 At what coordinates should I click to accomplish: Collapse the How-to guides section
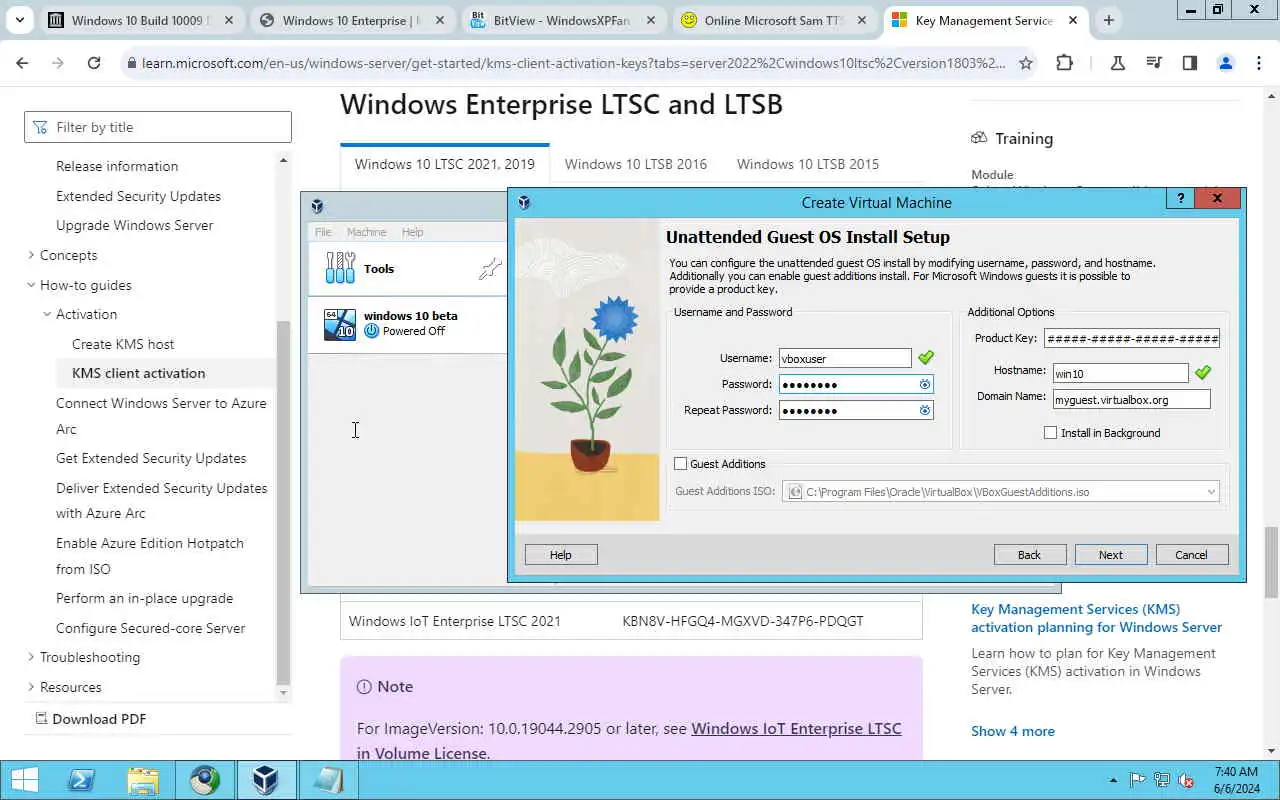(31, 285)
